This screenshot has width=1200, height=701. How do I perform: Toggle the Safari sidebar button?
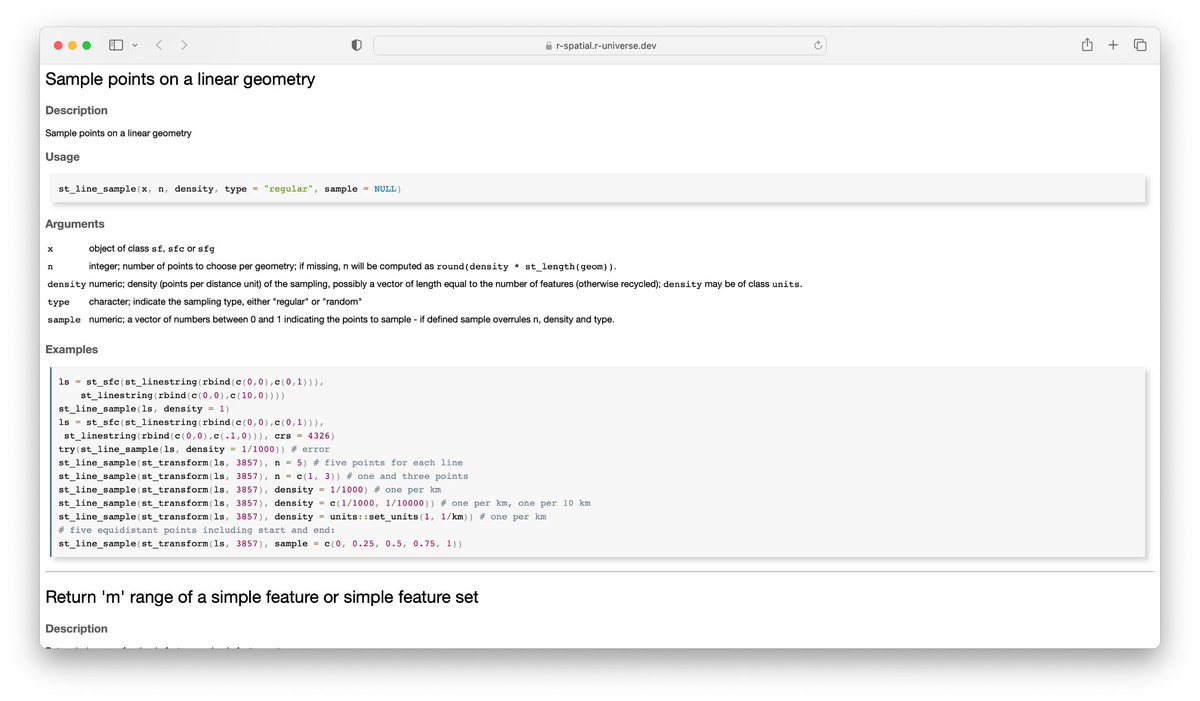tap(116, 45)
